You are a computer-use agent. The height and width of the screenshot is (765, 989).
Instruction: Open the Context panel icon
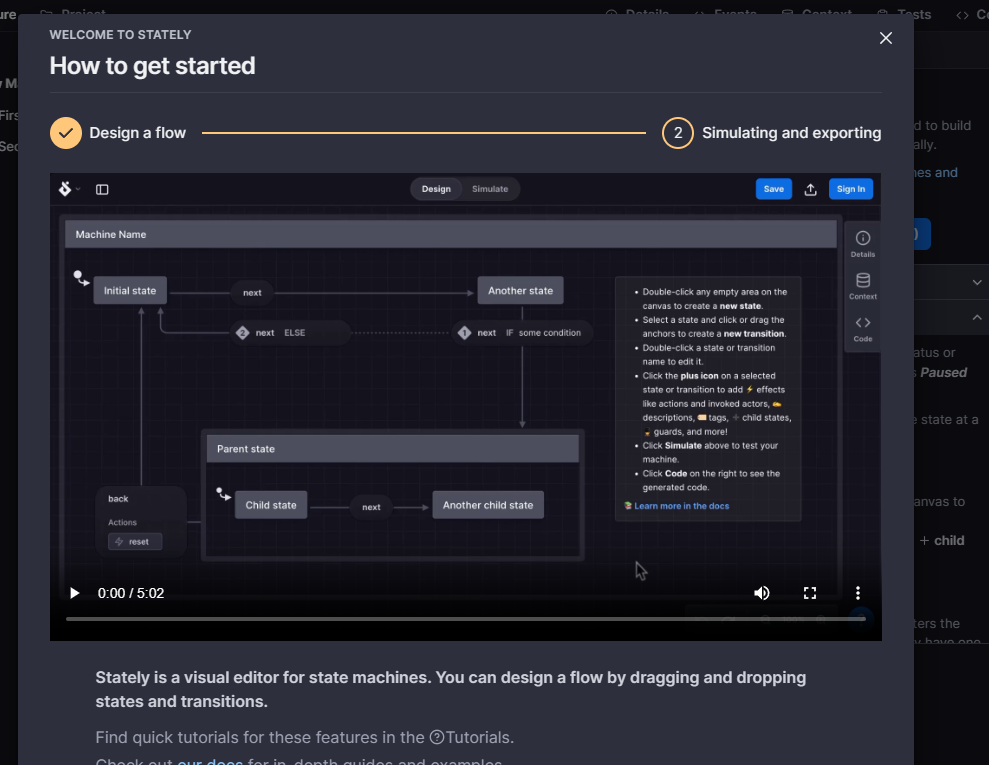pos(862,287)
